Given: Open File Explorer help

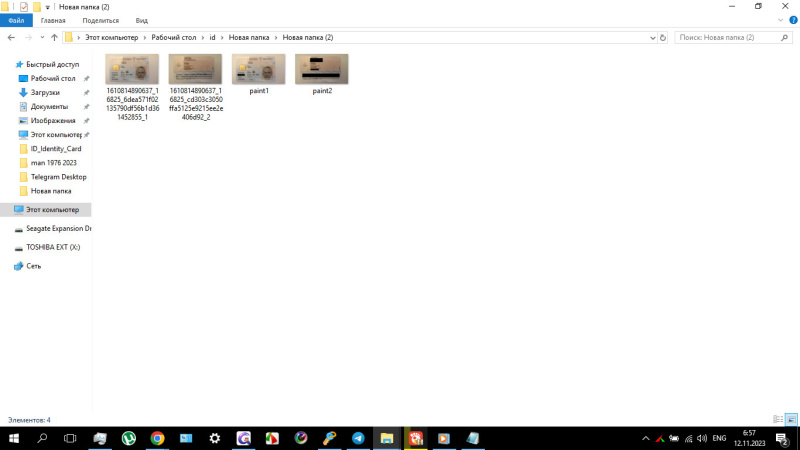Looking at the screenshot, I should (792, 20).
